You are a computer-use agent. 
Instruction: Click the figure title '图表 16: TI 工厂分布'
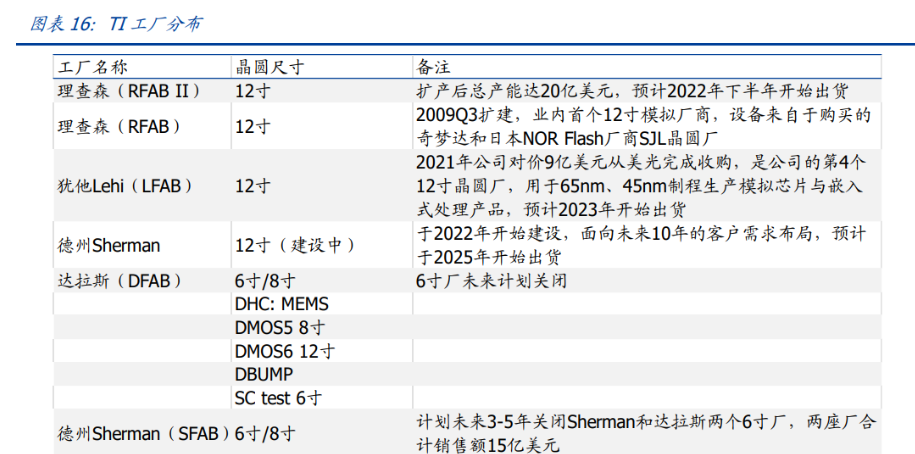pyautogui.click(x=117, y=24)
